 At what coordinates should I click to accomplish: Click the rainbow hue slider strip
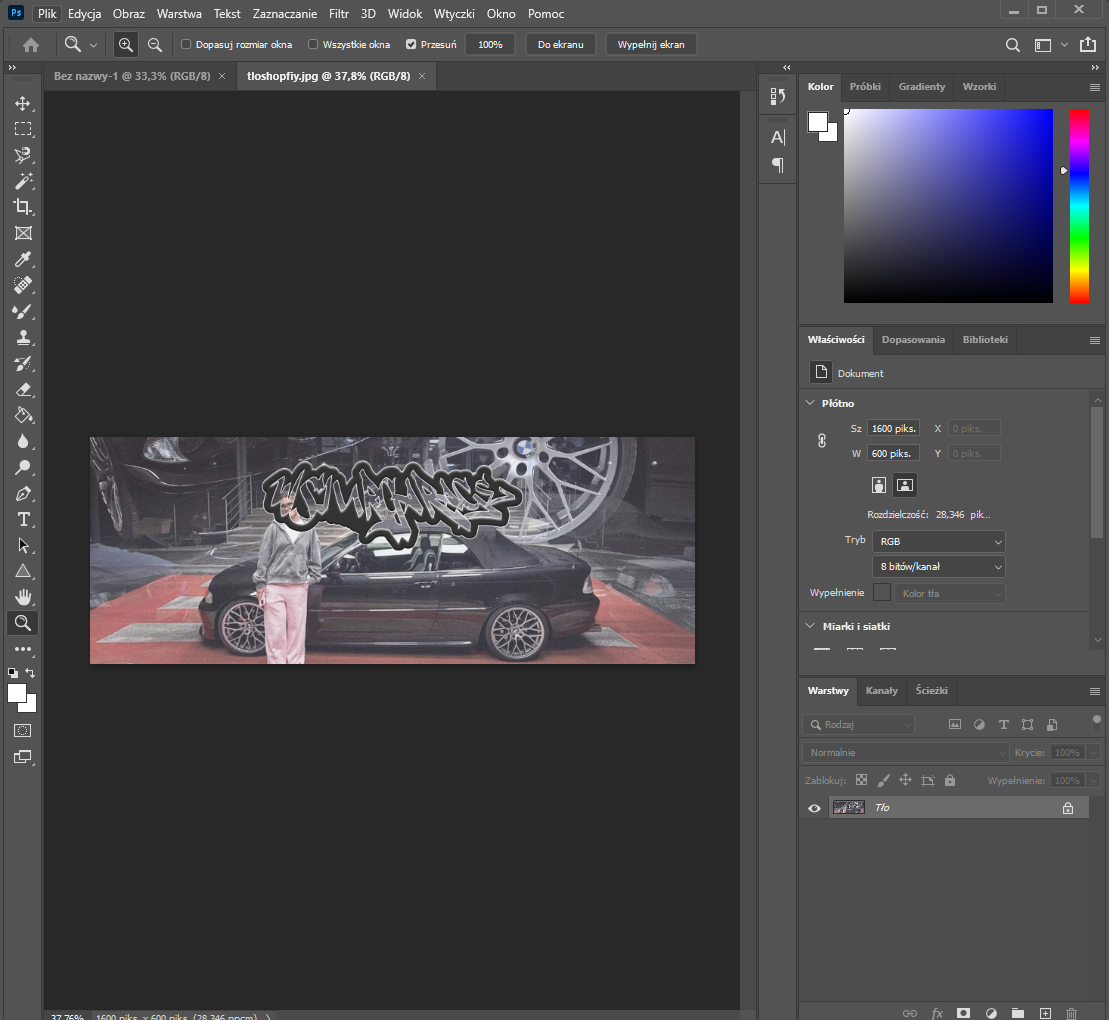click(x=1079, y=205)
